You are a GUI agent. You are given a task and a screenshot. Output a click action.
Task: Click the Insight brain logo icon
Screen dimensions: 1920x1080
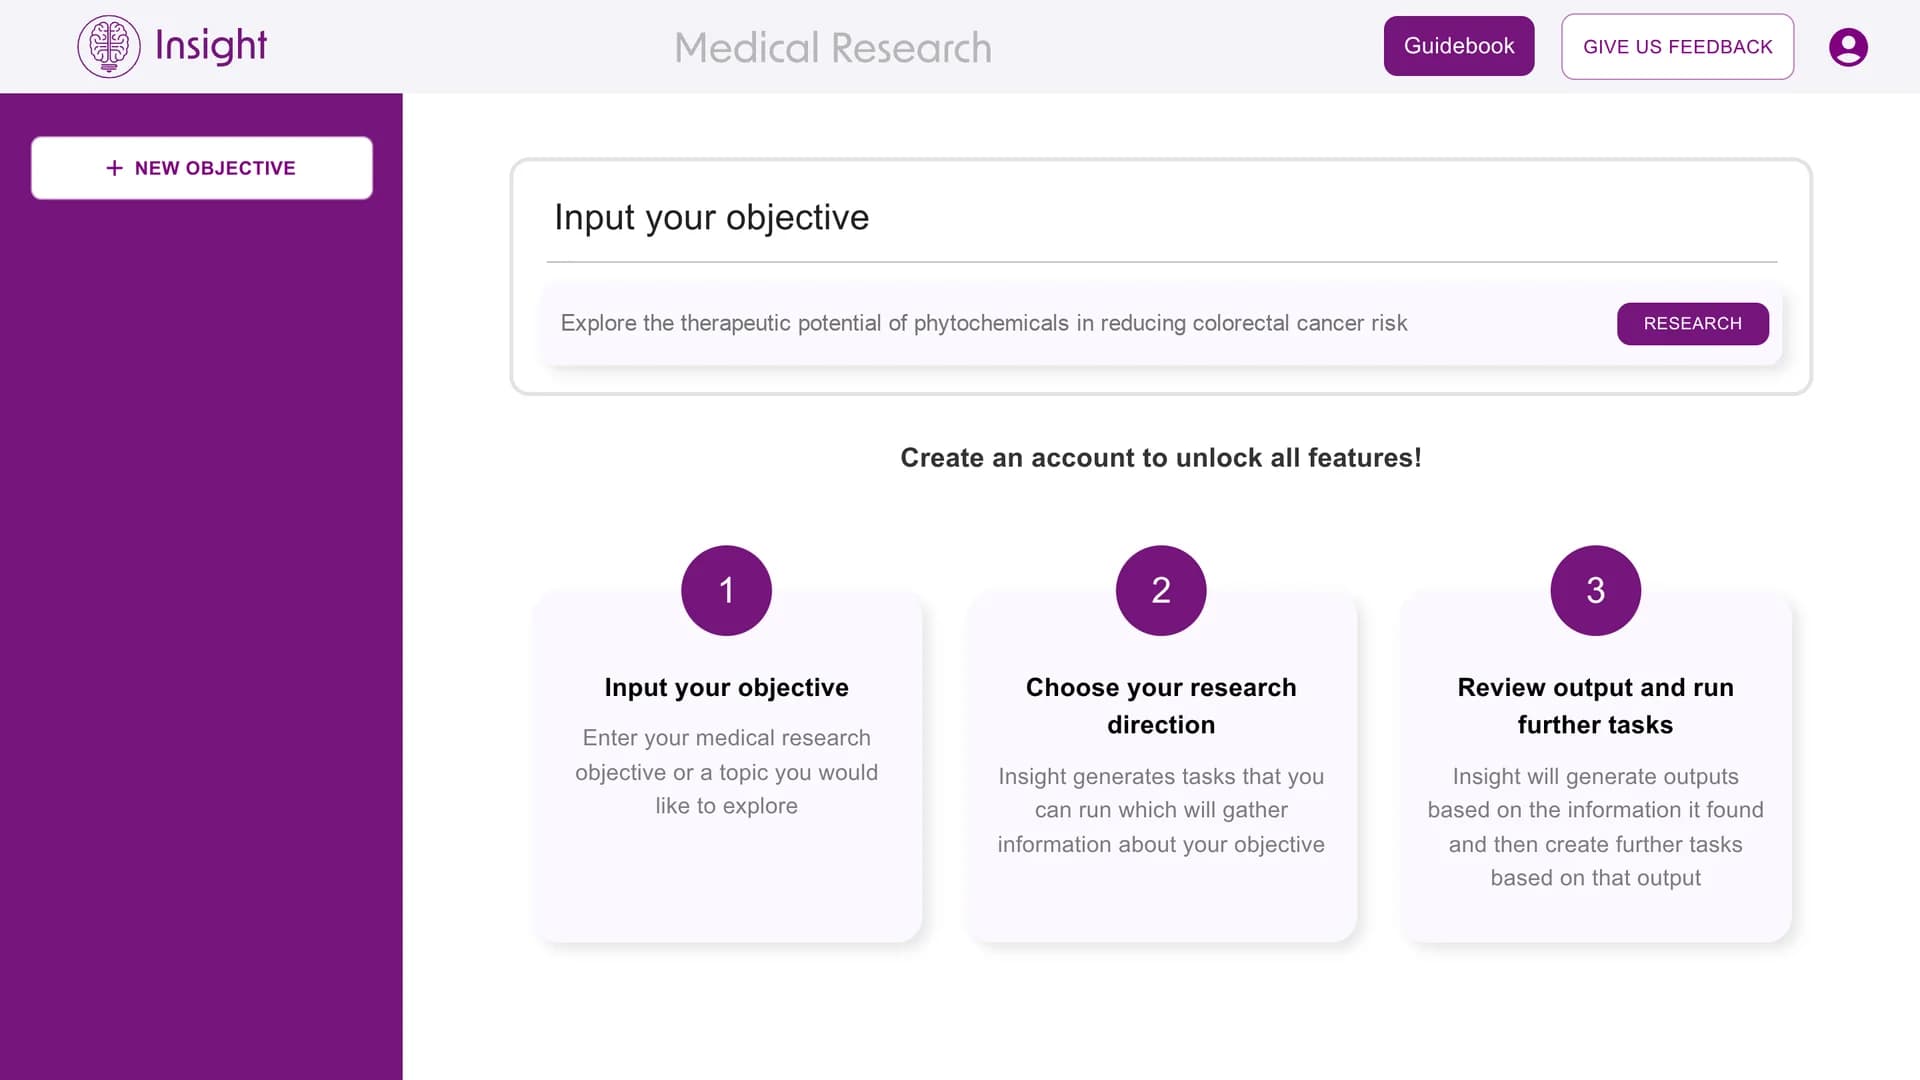coord(109,46)
